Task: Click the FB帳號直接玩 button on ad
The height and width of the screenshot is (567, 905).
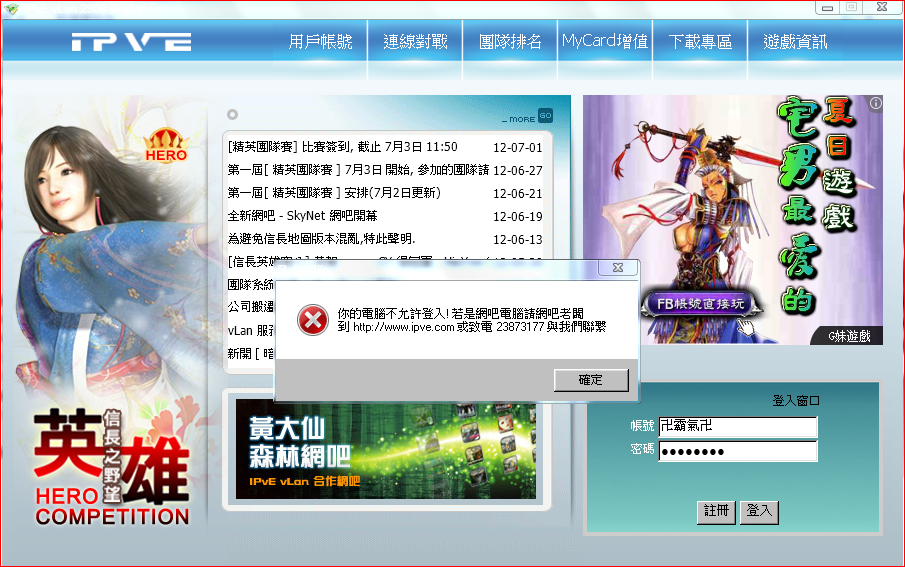Action: tap(701, 304)
